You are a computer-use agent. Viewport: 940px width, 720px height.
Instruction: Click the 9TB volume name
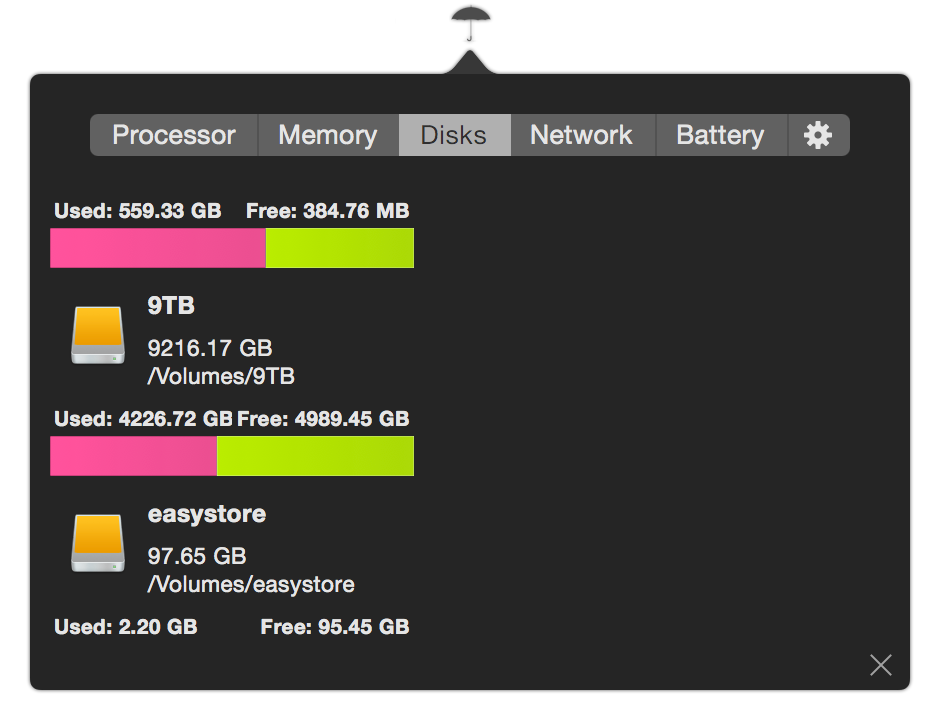pos(171,306)
